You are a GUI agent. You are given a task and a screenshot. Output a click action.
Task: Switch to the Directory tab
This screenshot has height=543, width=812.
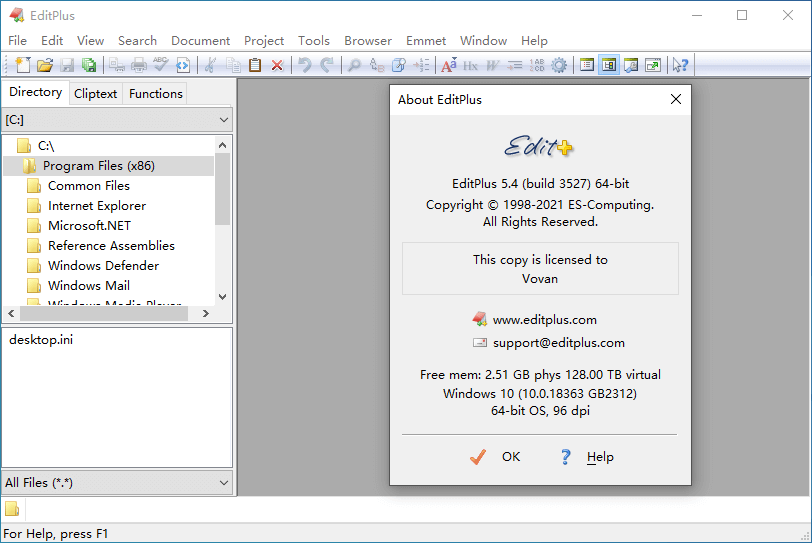(36, 92)
